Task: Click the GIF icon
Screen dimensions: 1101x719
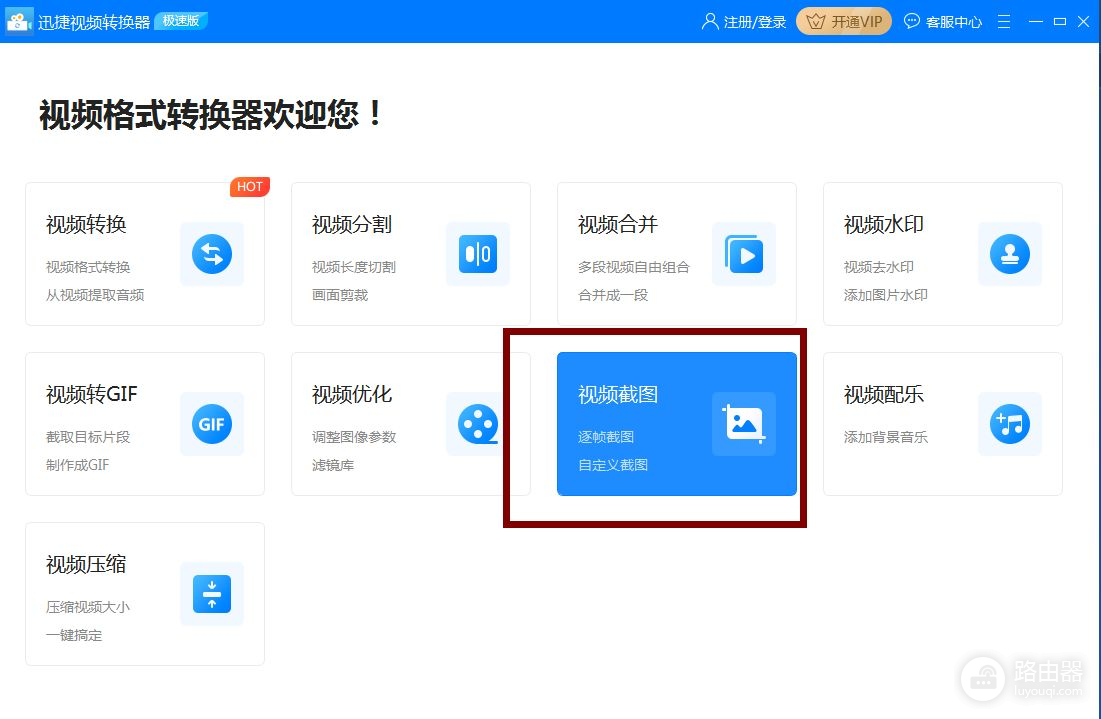Action: (x=211, y=424)
